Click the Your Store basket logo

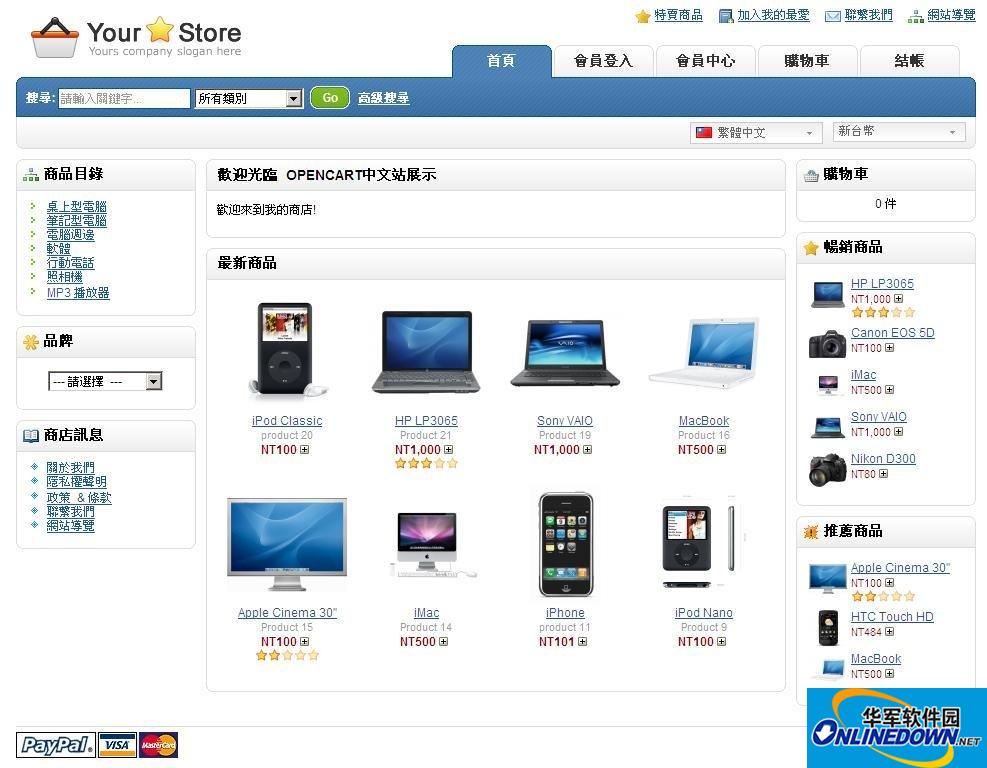point(55,39)
